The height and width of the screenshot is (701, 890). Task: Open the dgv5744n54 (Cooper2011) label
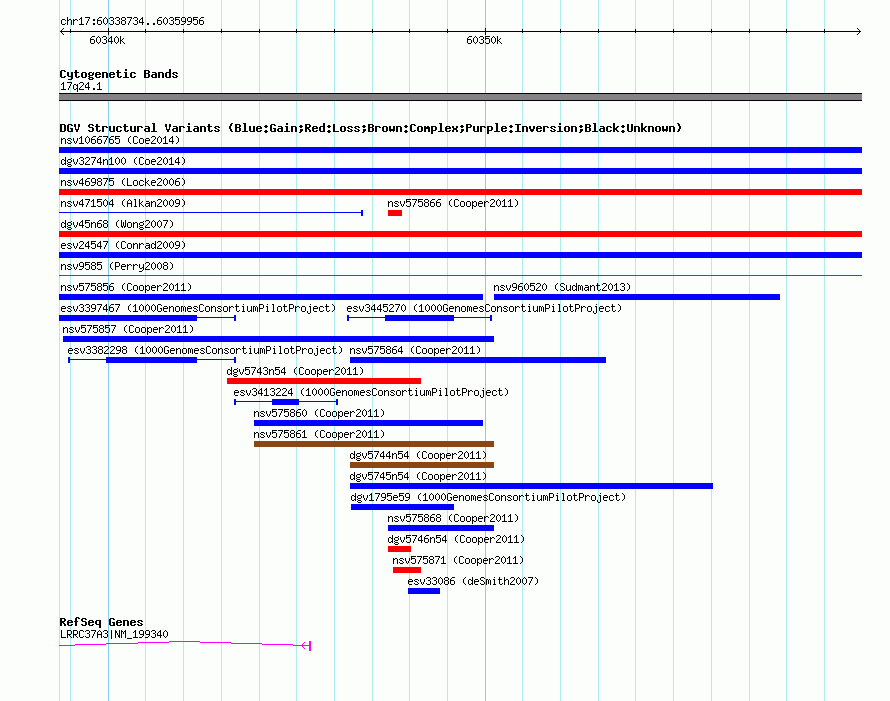pyautogui.click(x=418, y=455)
